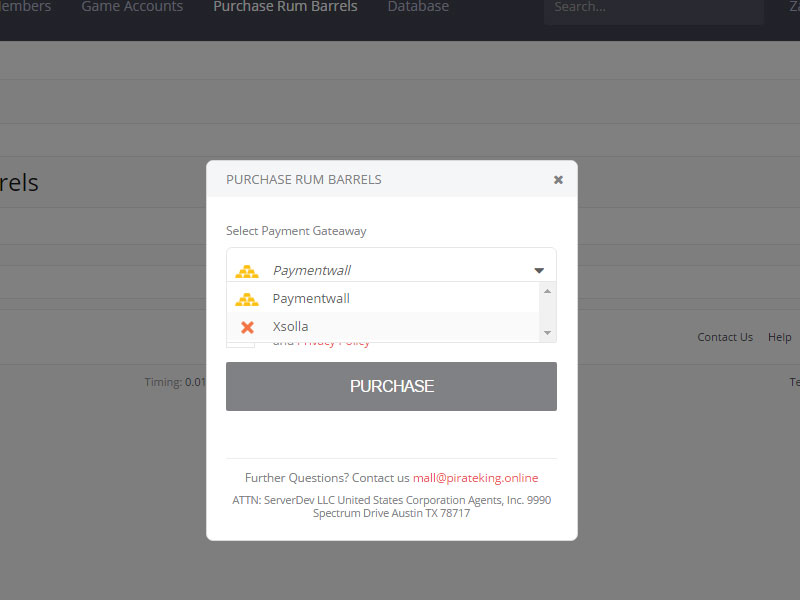Open the Privacy Policy link
The image size is (800, 600).
333,344
